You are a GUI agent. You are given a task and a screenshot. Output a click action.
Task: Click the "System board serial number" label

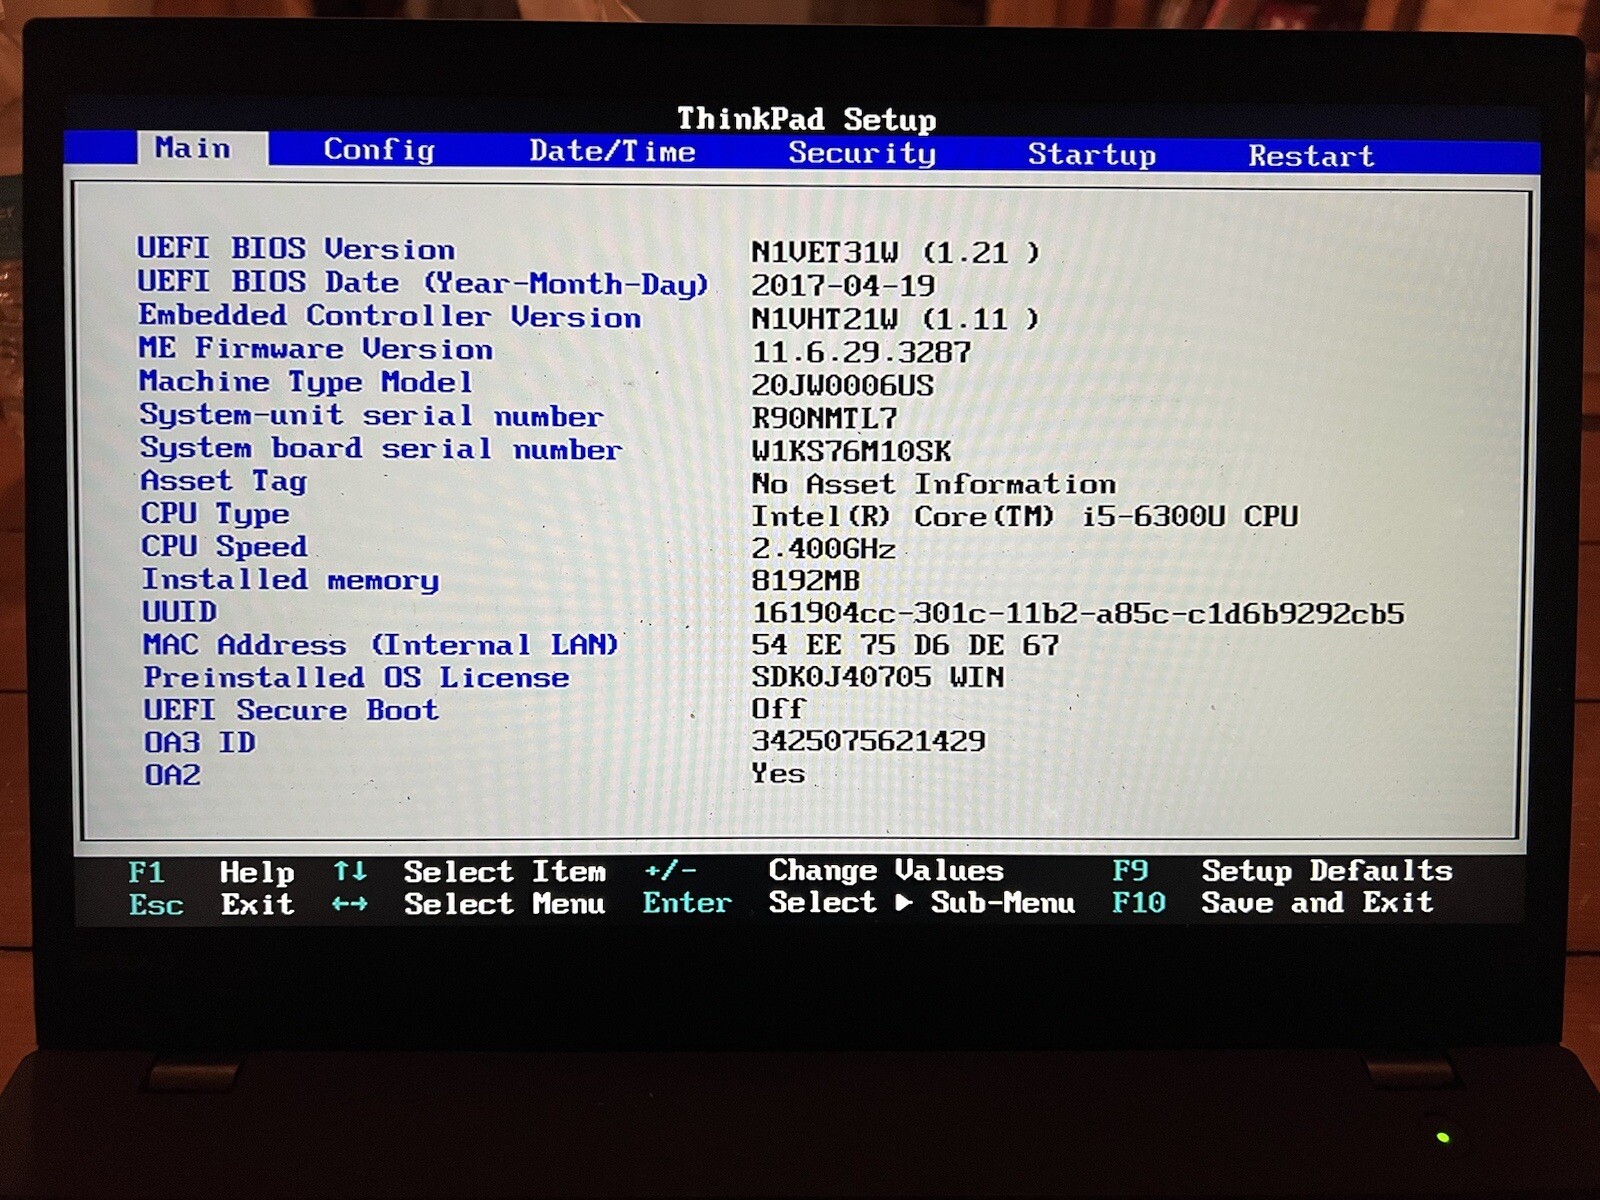[x=381, y=448]
